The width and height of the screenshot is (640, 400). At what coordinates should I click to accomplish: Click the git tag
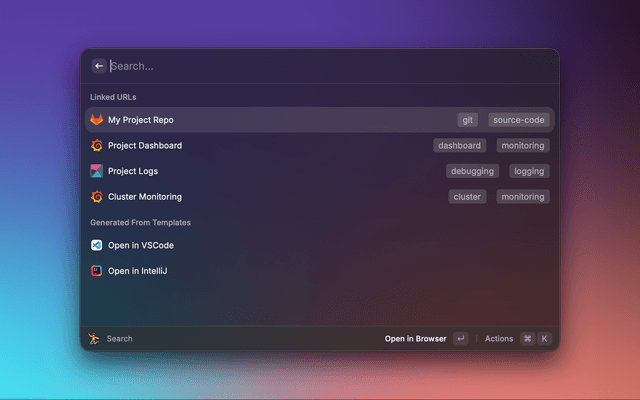pos(467,120)
